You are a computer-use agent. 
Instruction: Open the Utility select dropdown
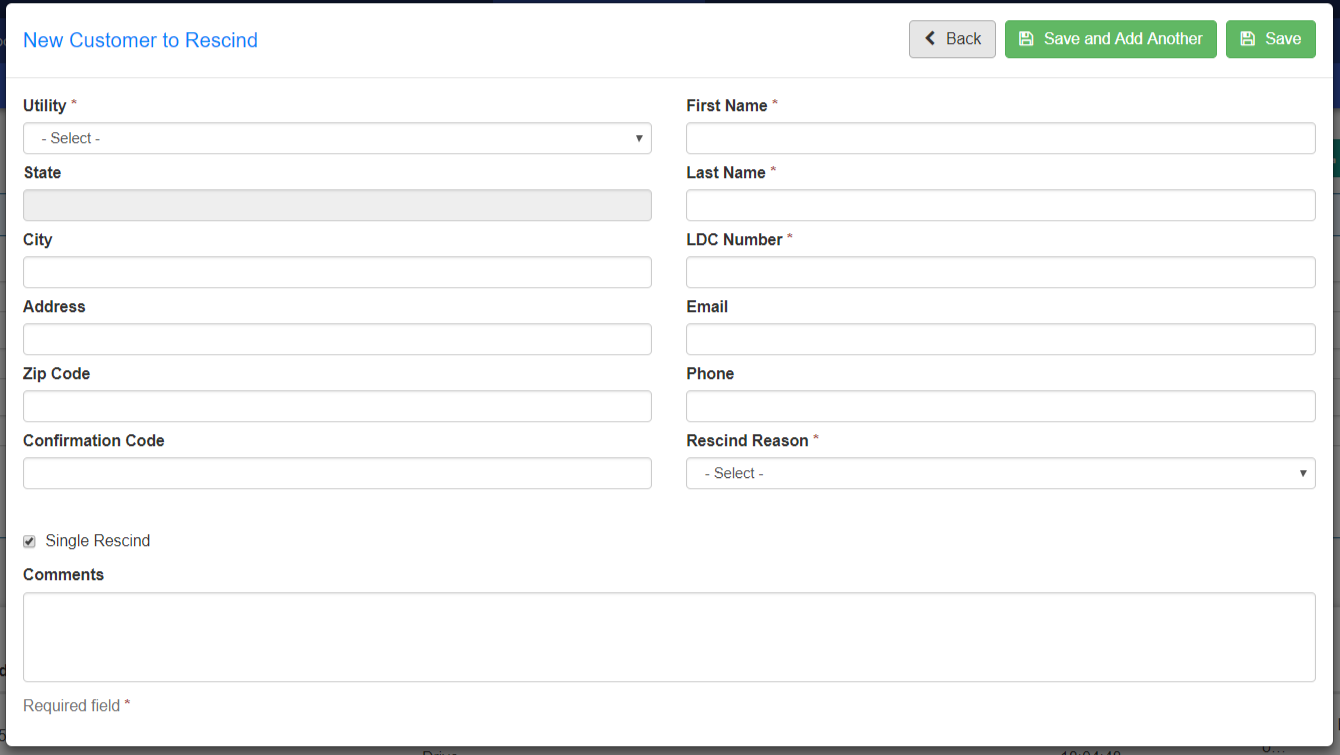(337, 138)
